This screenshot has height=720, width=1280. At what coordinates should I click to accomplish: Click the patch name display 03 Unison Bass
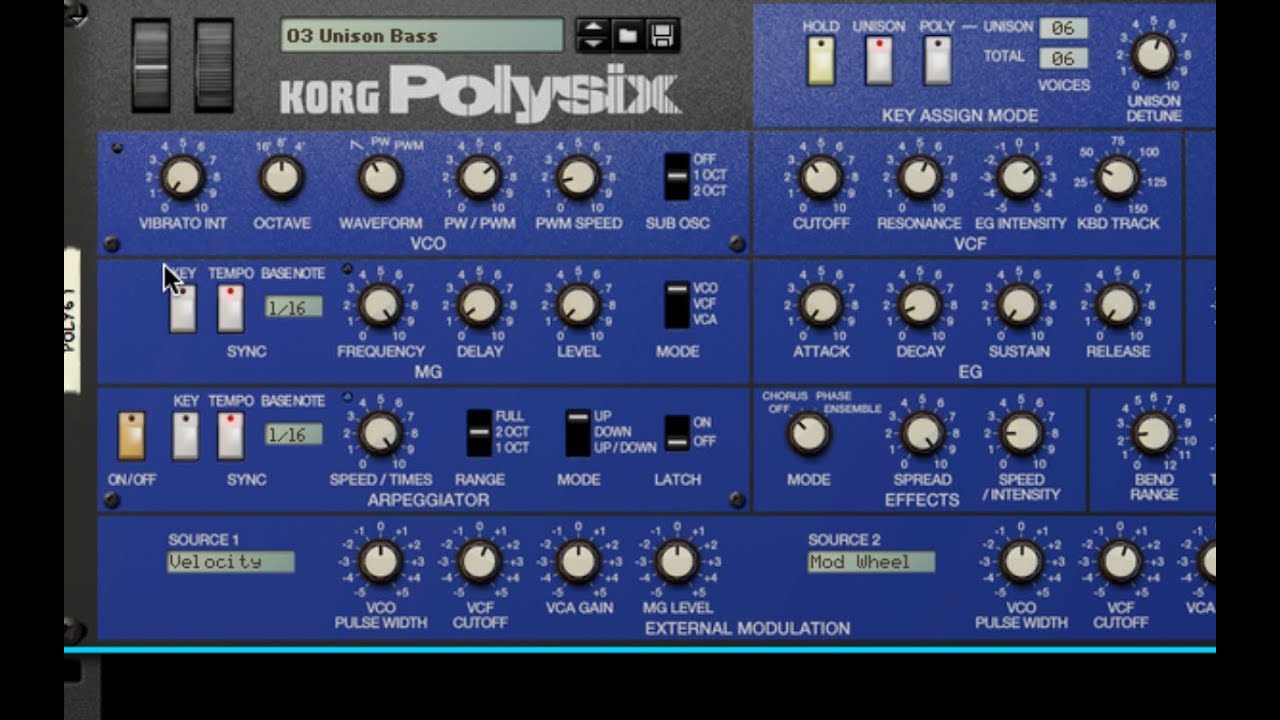coord(422,36)
